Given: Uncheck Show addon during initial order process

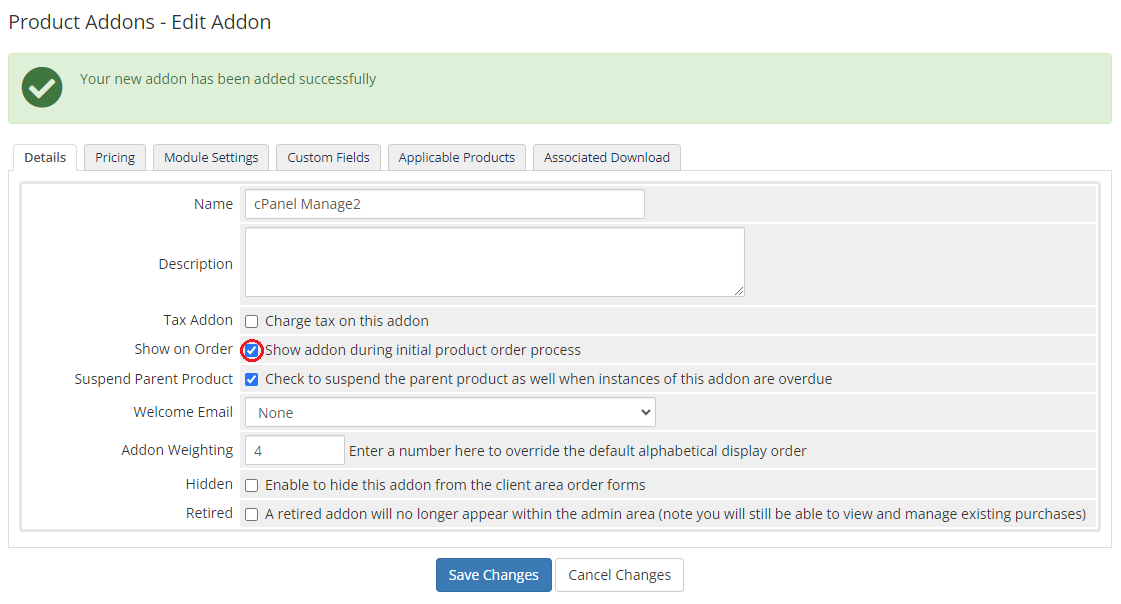Looking at the screenshot, I should pos(252,350).
